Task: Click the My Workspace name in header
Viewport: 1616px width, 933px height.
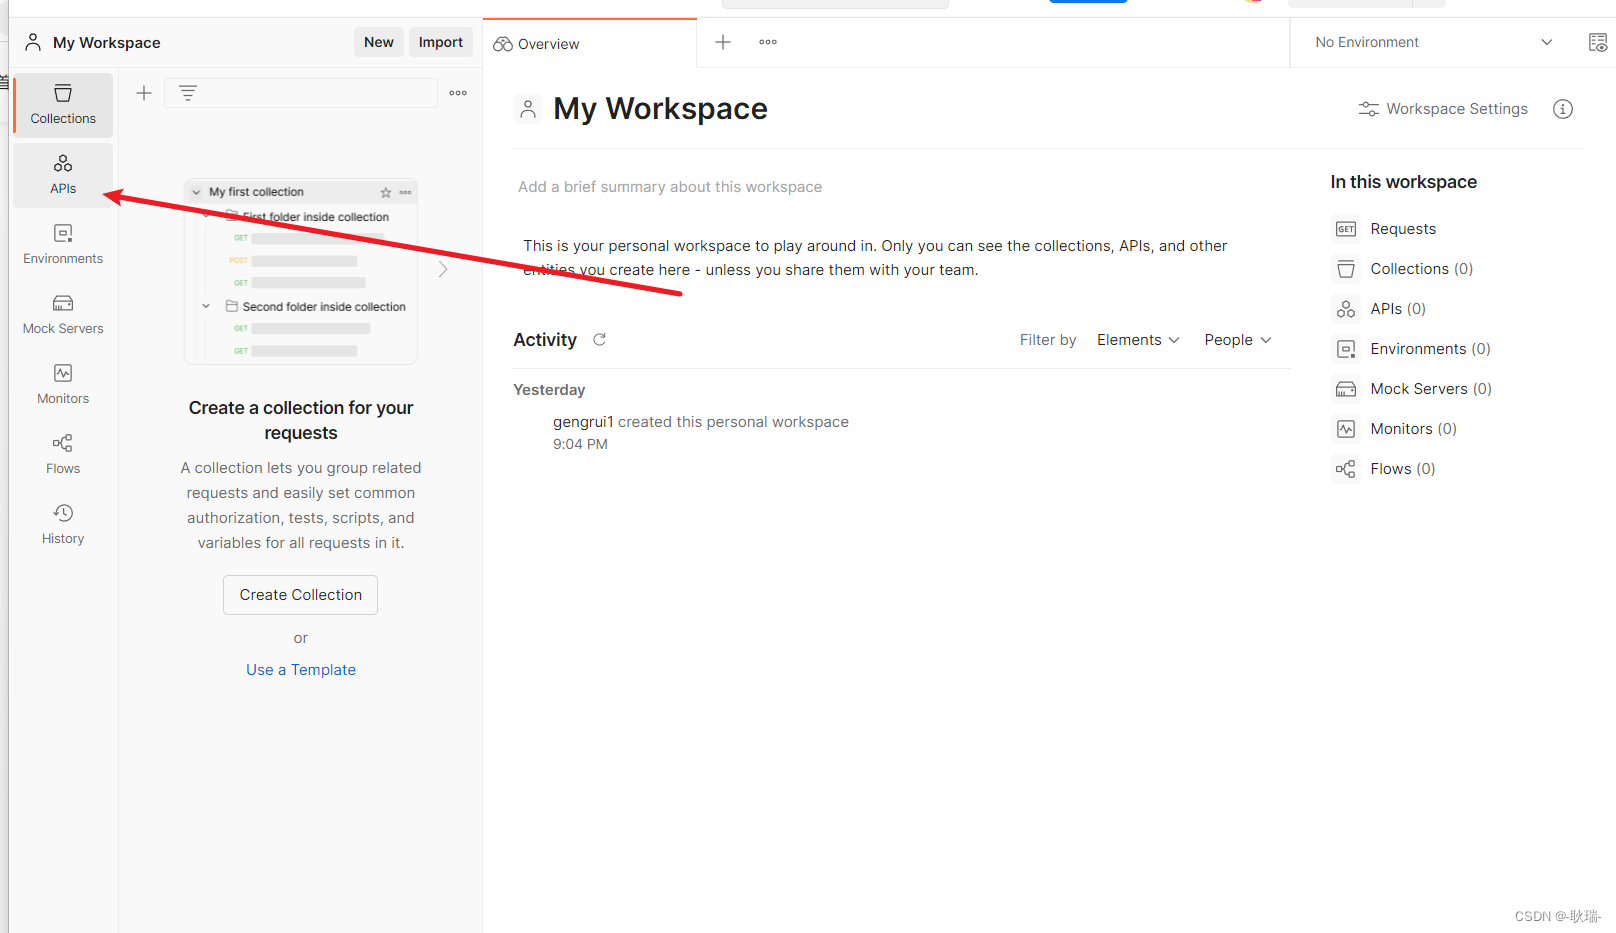Action: (x=107, y=42)
